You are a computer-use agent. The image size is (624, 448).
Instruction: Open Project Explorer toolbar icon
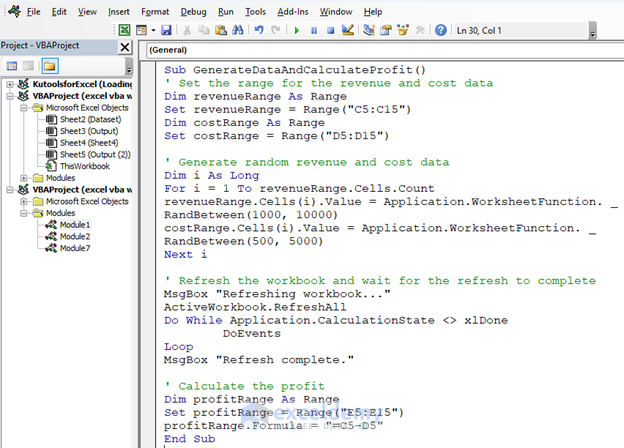coord(369,30)
